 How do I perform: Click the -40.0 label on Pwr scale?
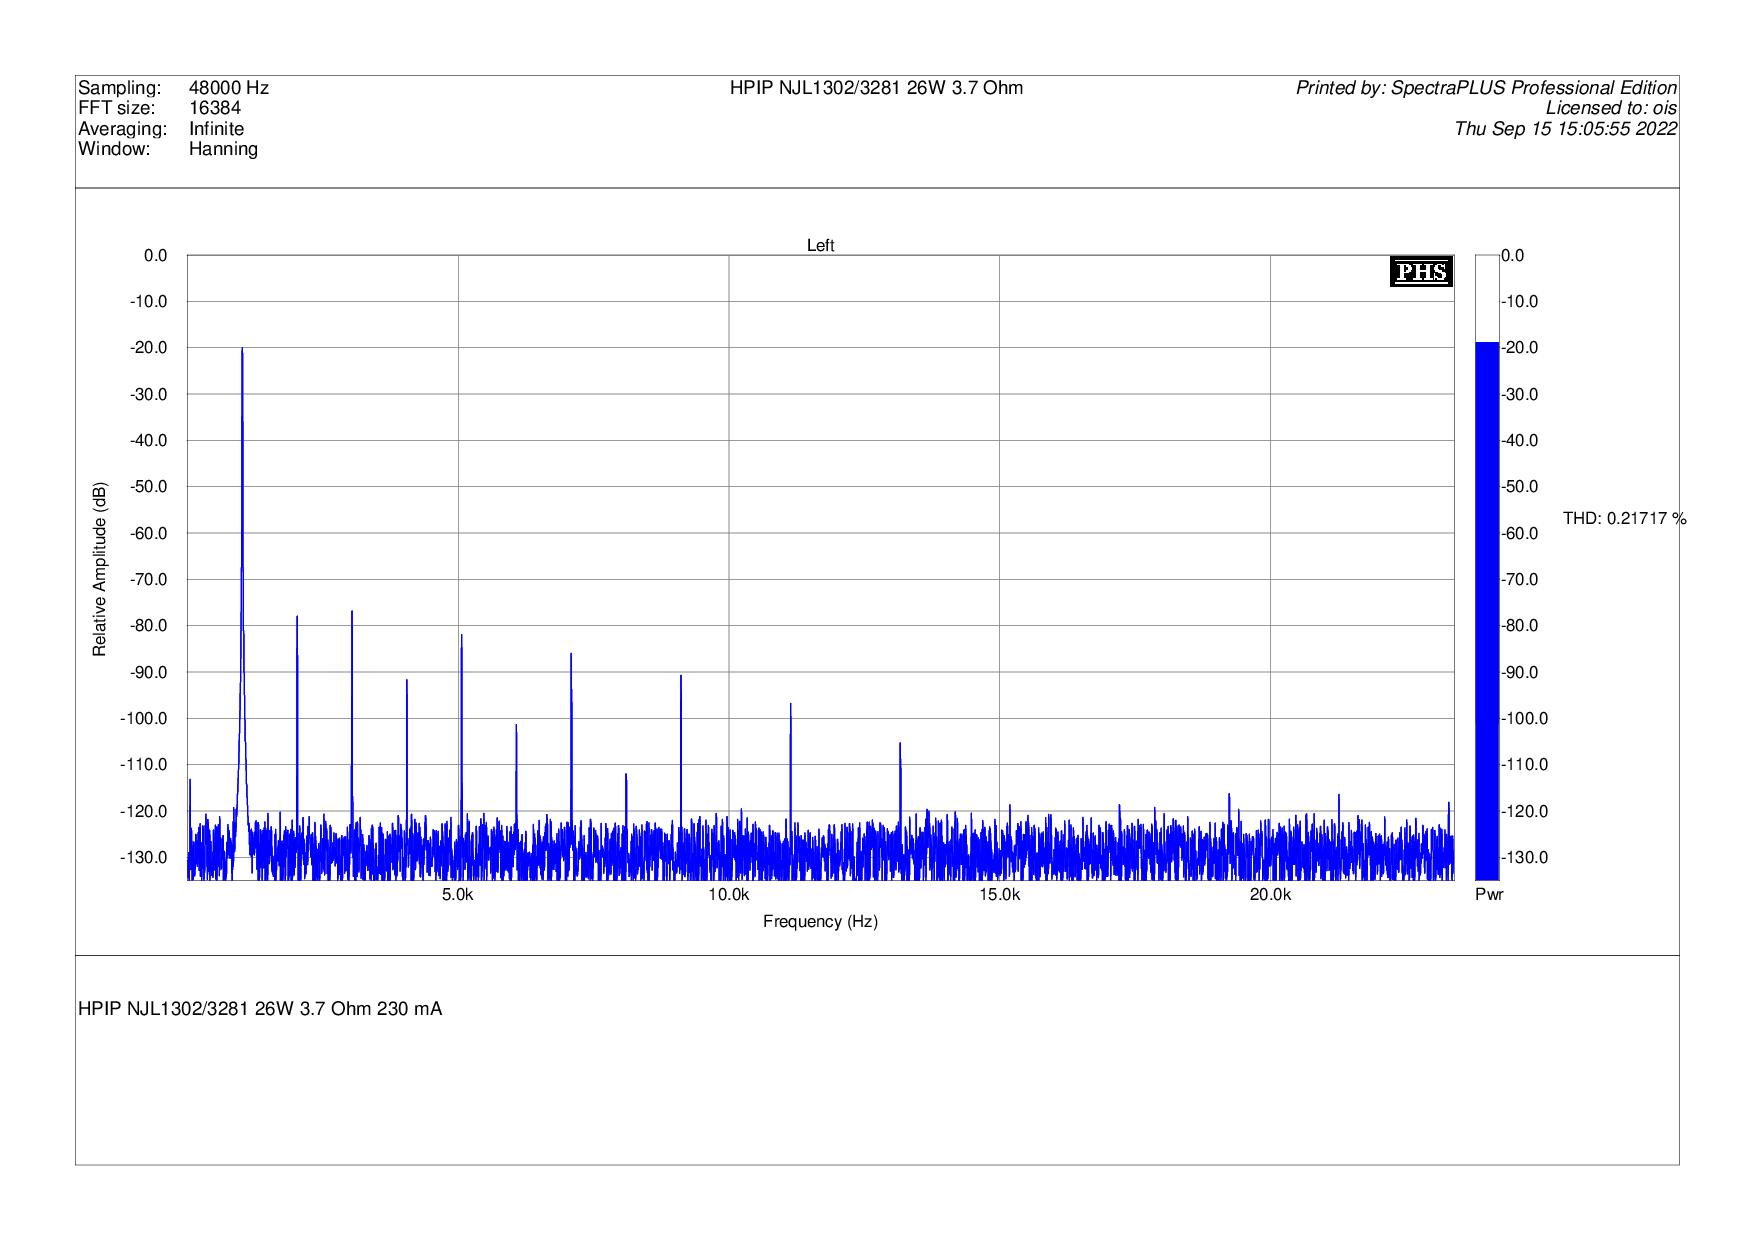point(1520,441)
